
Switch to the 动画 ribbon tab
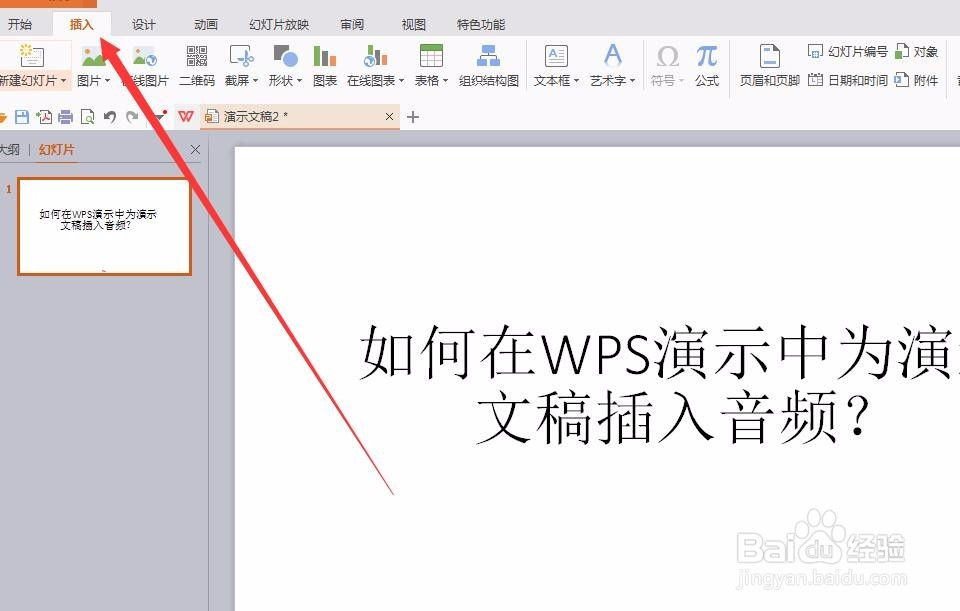click(204, 23)
